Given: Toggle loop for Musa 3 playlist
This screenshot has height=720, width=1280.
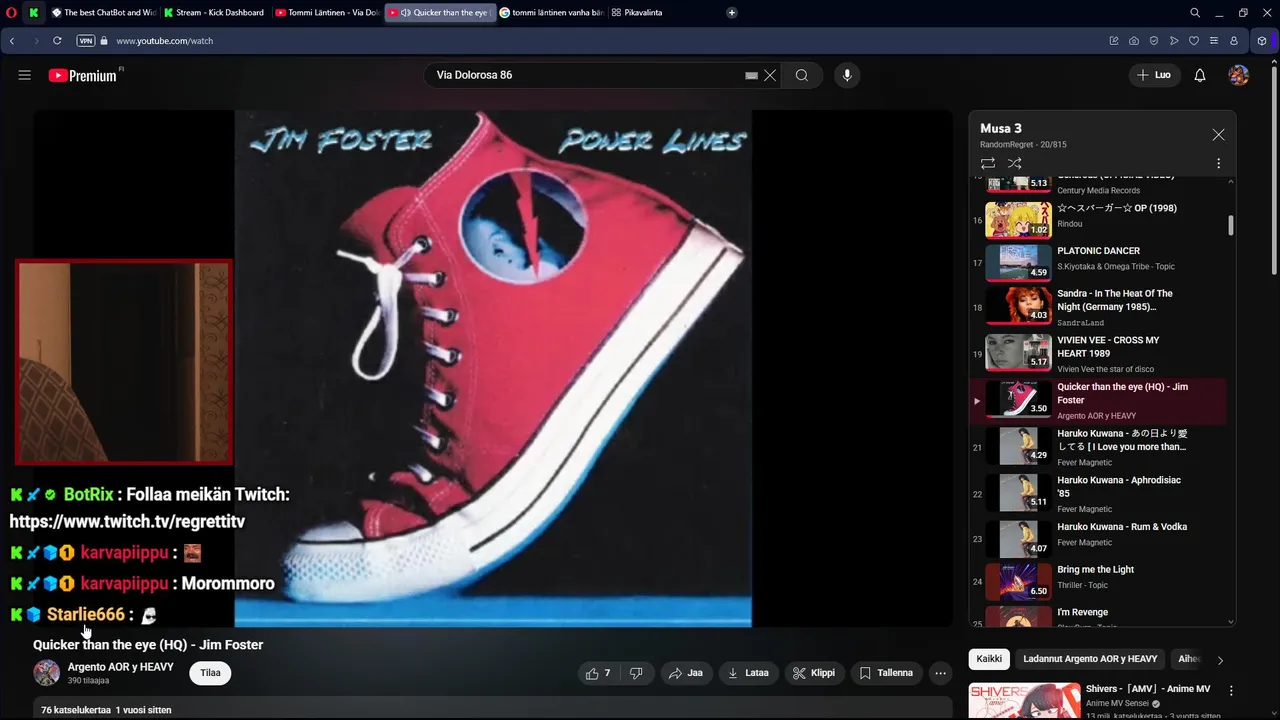Looking at the screenshot, I should (x=988, y=163).
